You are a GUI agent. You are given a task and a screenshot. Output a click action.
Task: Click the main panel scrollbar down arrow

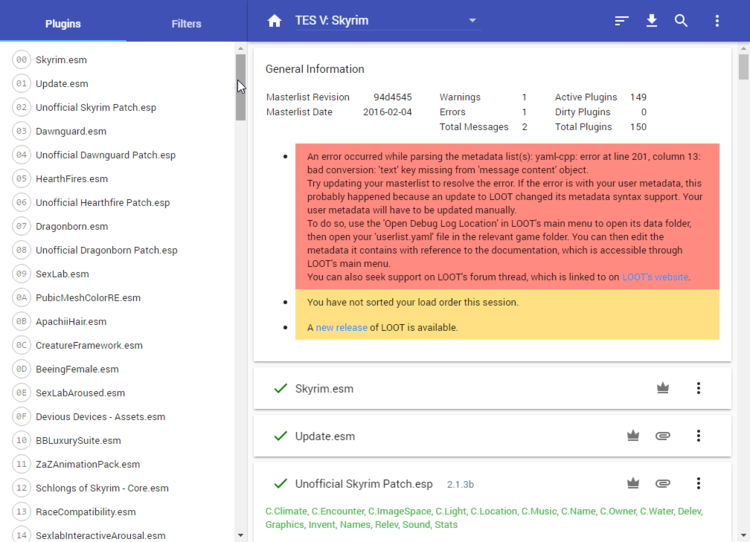(x=743, y=535)
